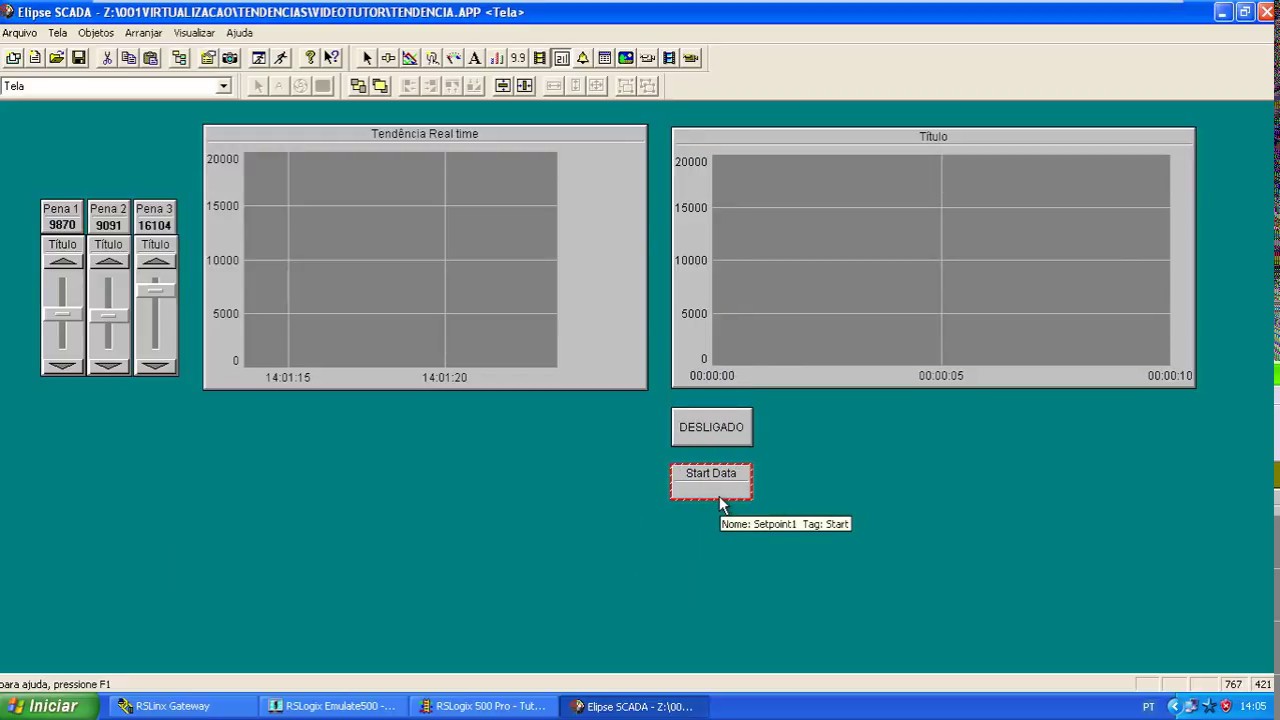Select the Bar graph object tool

point(497,58)
